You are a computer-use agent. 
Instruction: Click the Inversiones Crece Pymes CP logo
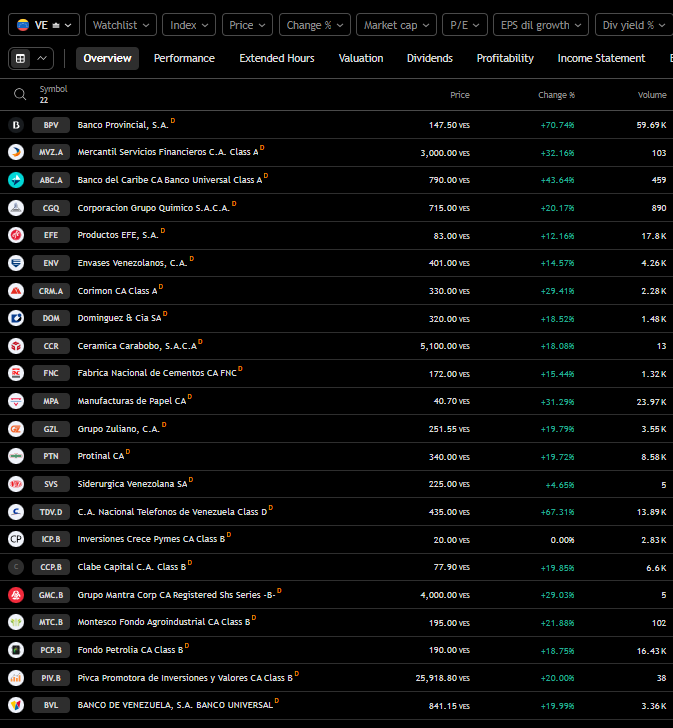(x=16, y=539)
